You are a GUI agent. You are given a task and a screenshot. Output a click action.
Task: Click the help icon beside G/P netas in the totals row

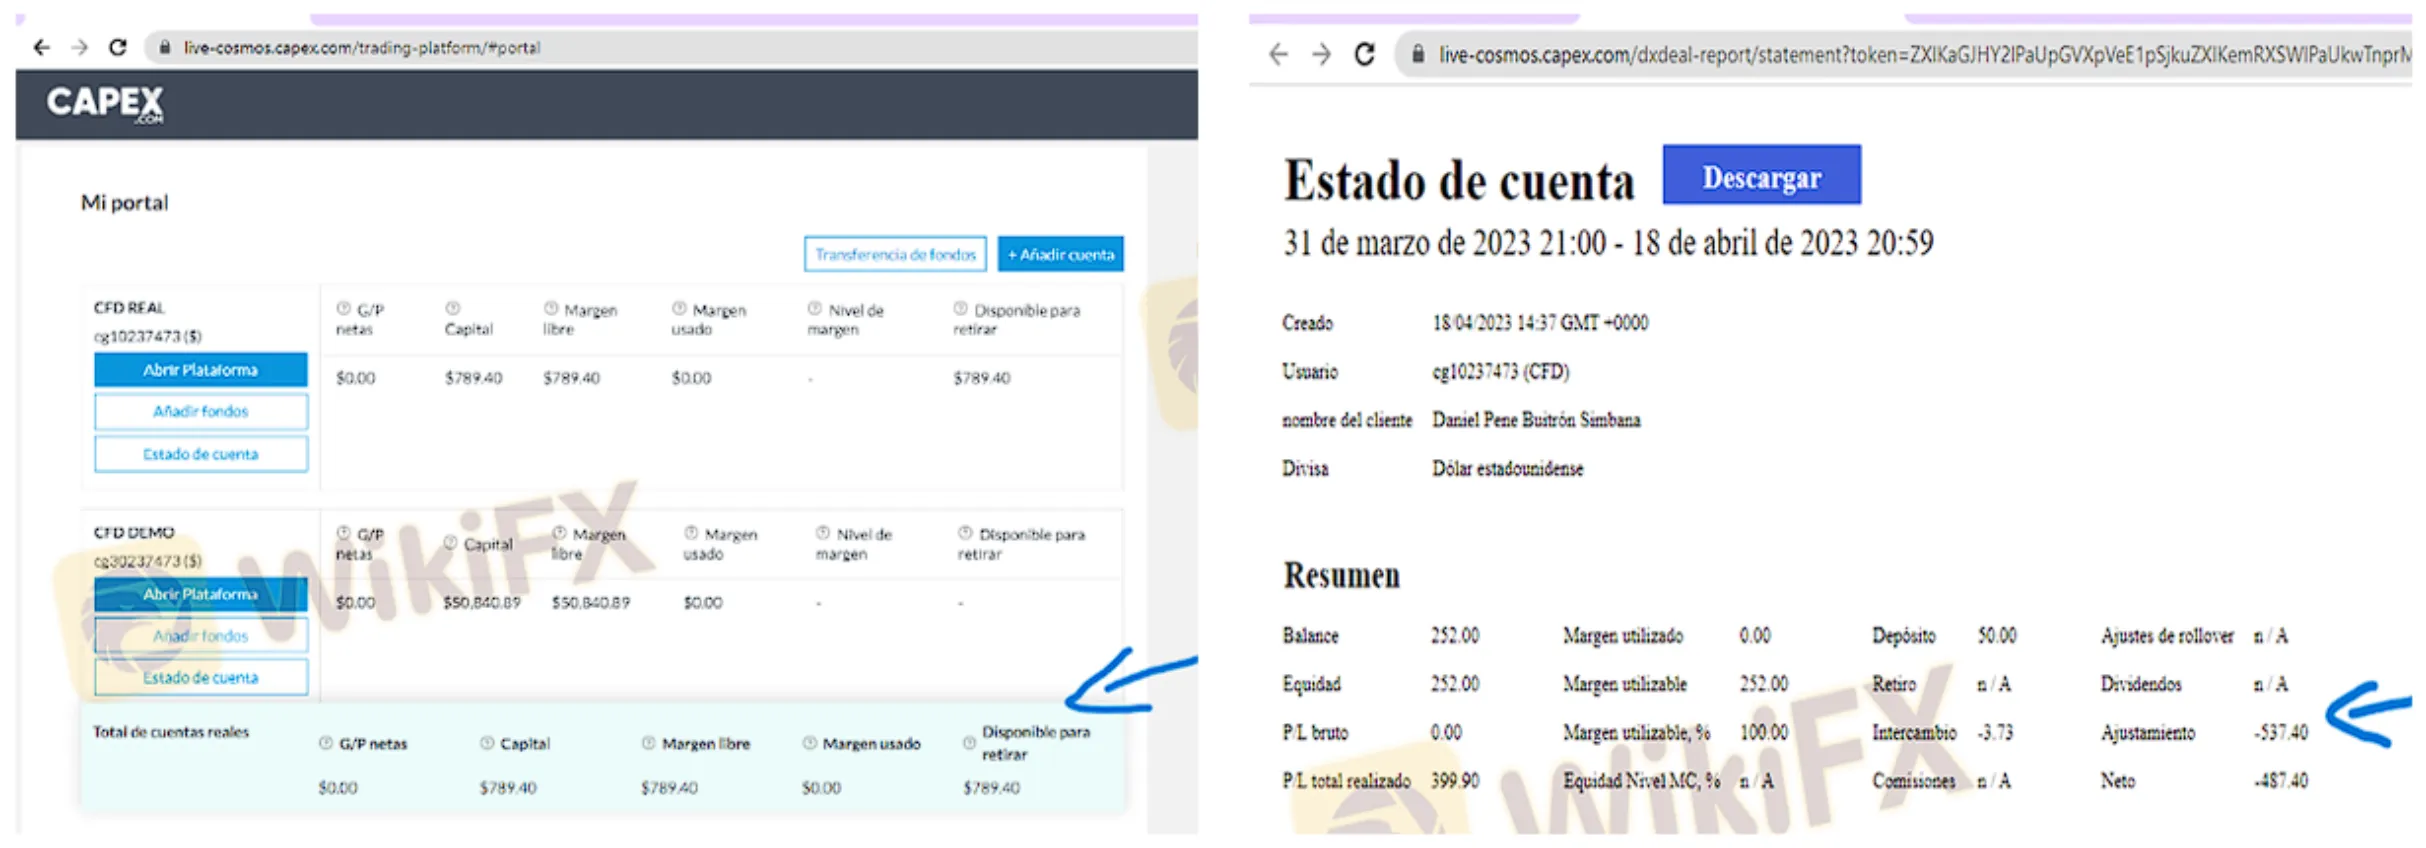point(326,743)
